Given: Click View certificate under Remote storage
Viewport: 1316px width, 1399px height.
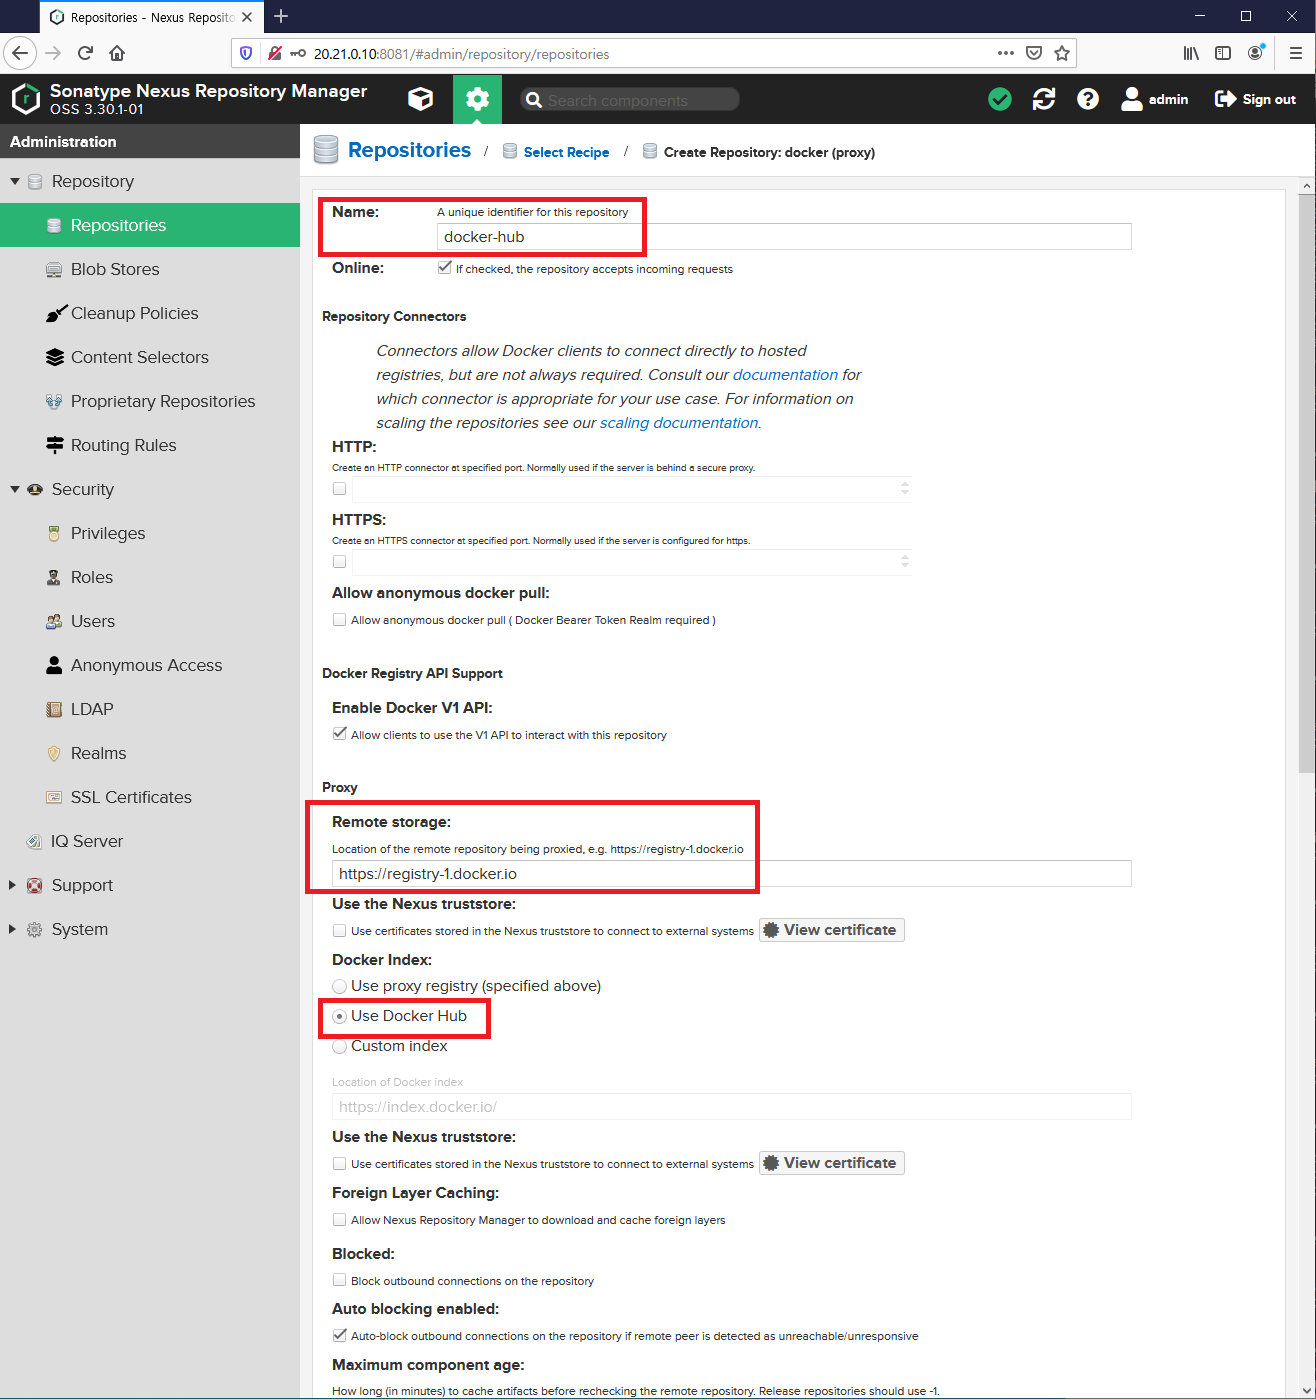Looking at the screenshot, I should [832, 930].
